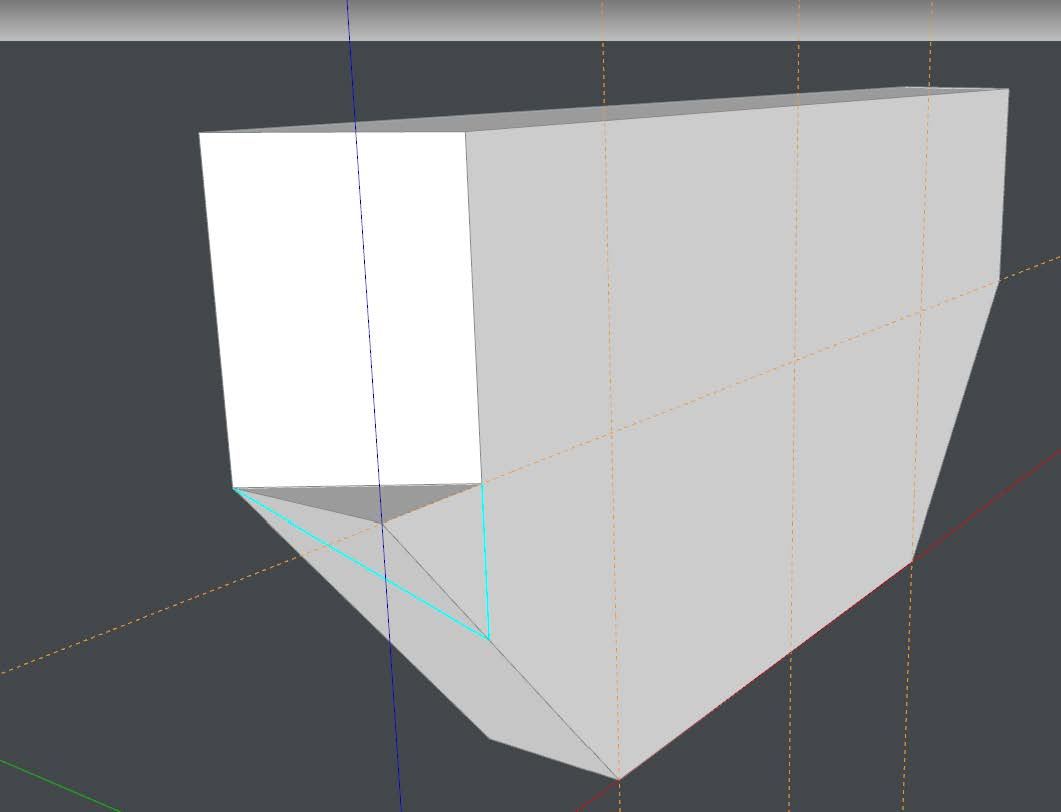
Task: Click the bottom-left corner of the white face
Action: (x=233, y=488)
